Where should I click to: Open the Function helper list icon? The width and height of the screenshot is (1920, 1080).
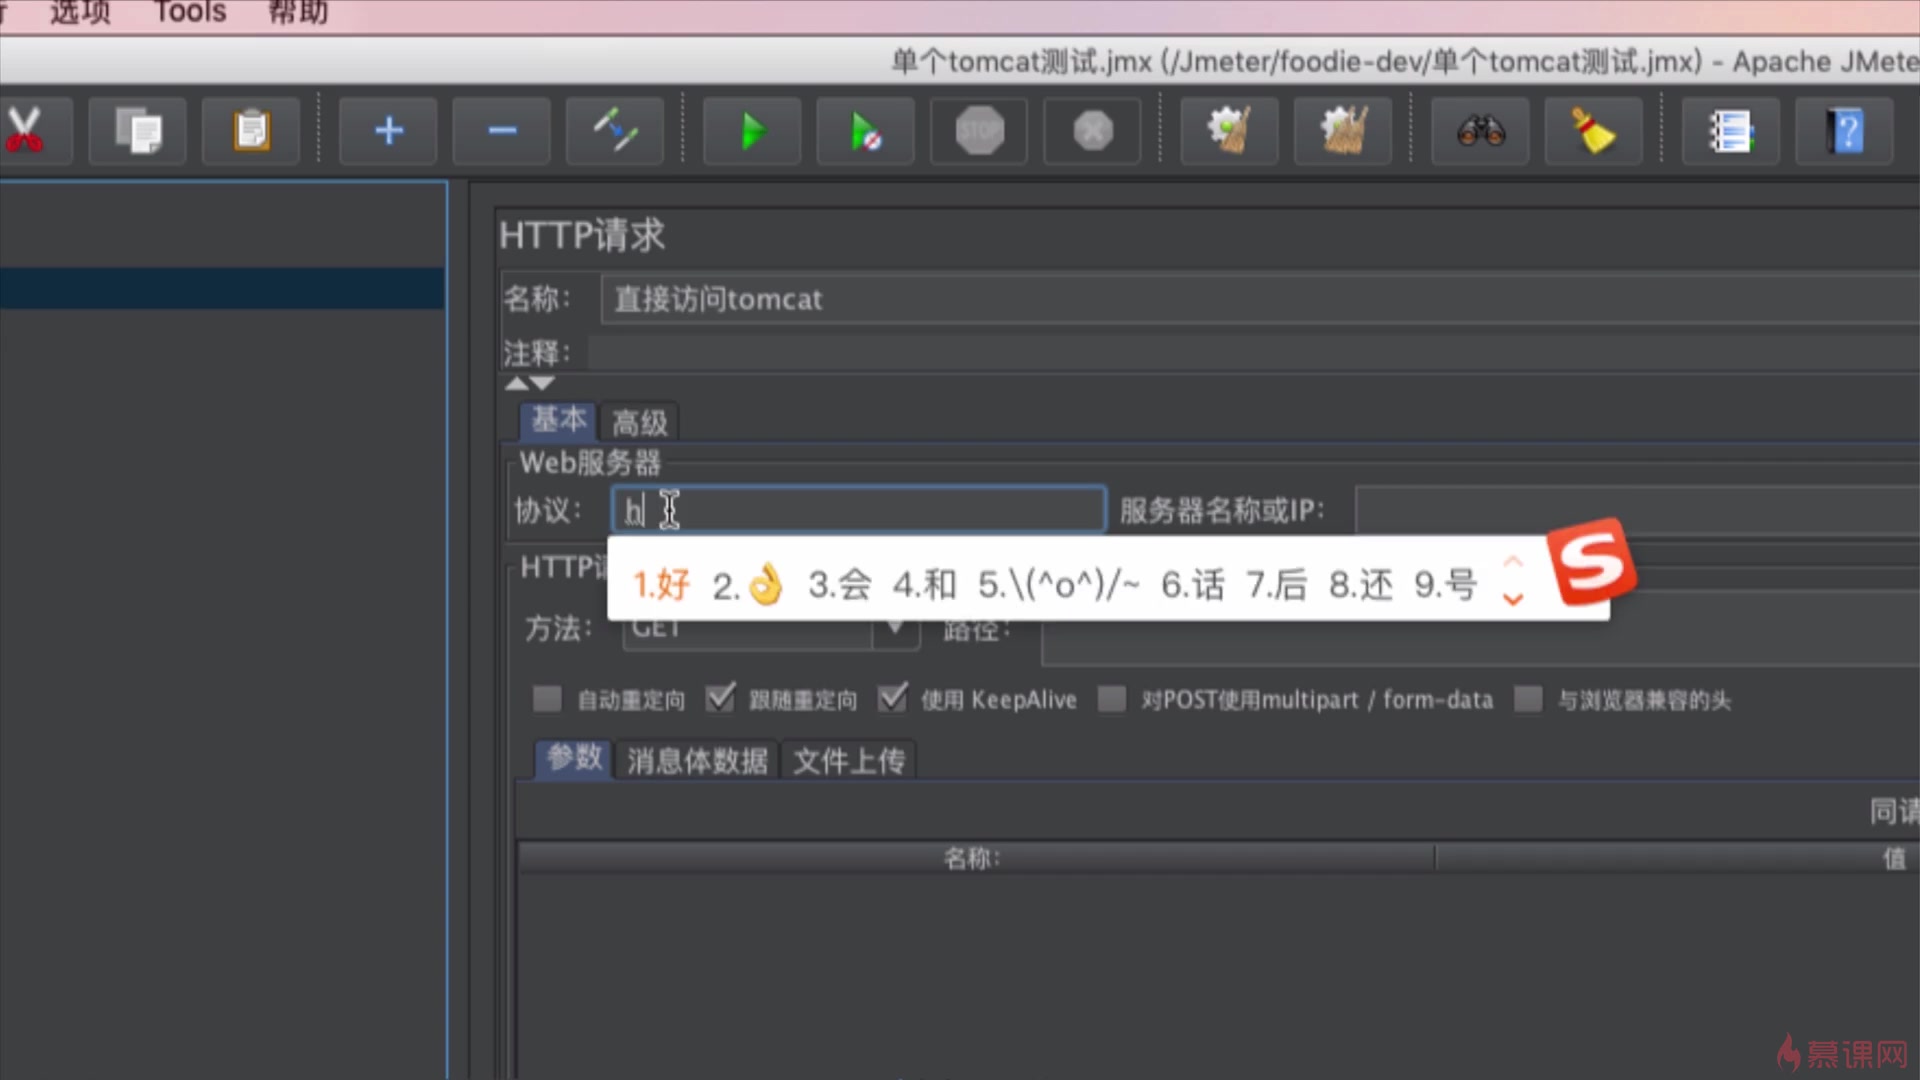coord(1731,131)
